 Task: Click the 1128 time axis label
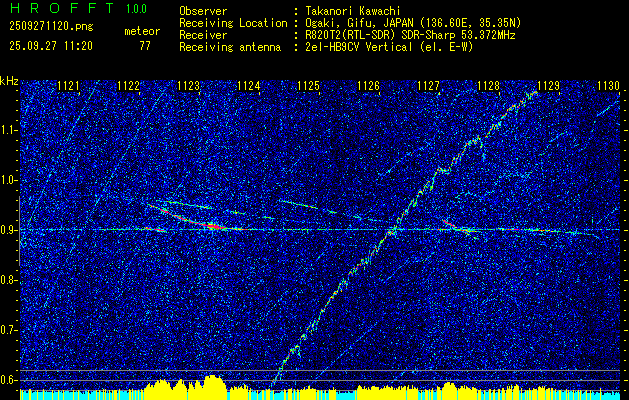tap(488, 86)
